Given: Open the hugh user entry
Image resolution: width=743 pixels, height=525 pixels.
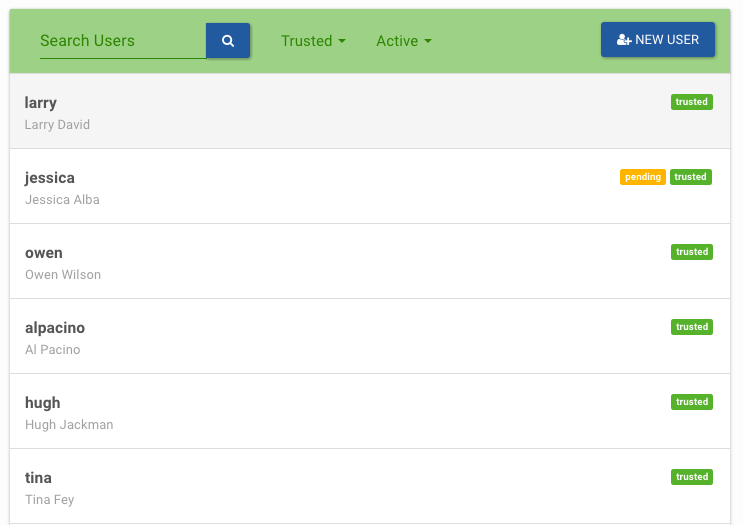Looking at the screenshot, I should (370, 411).
